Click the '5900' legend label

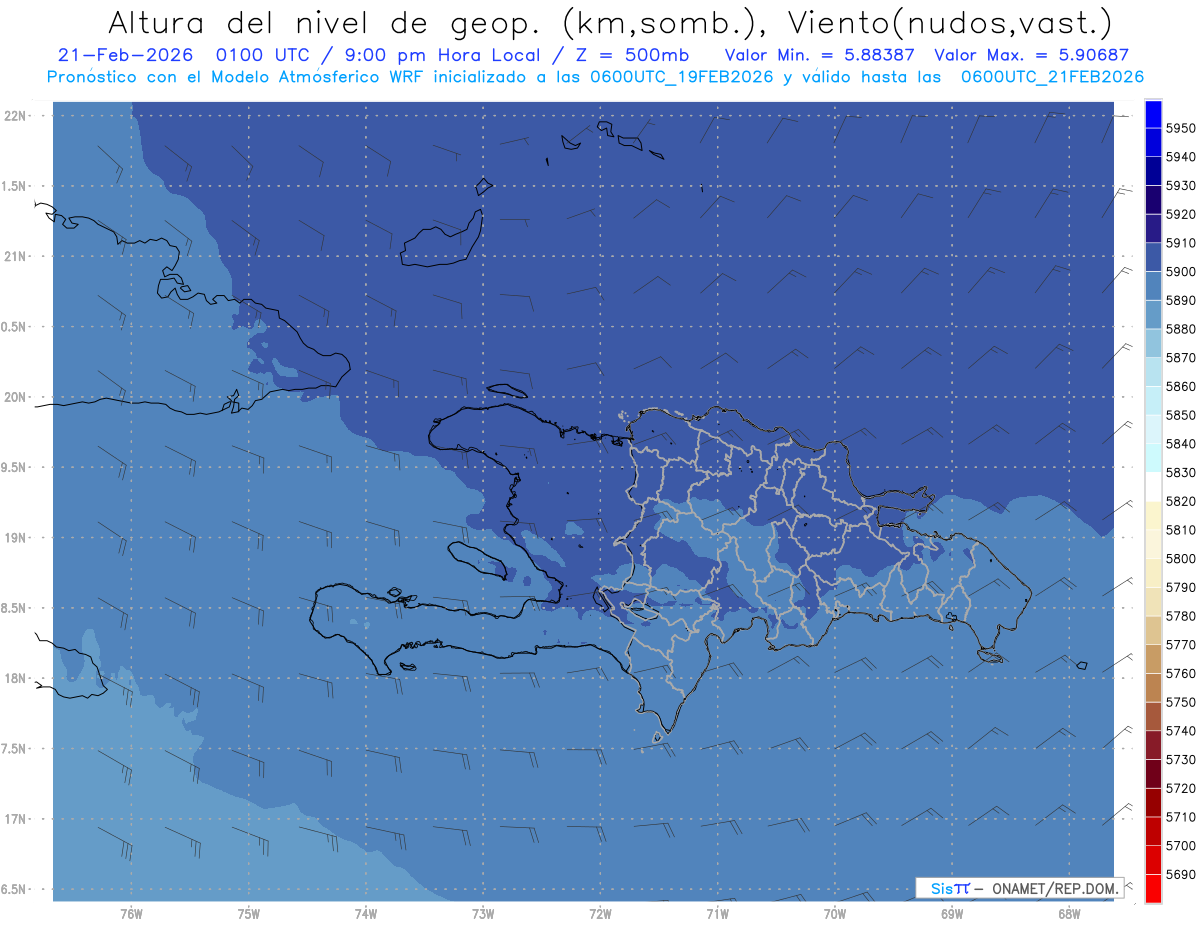tap(1181, 272)
